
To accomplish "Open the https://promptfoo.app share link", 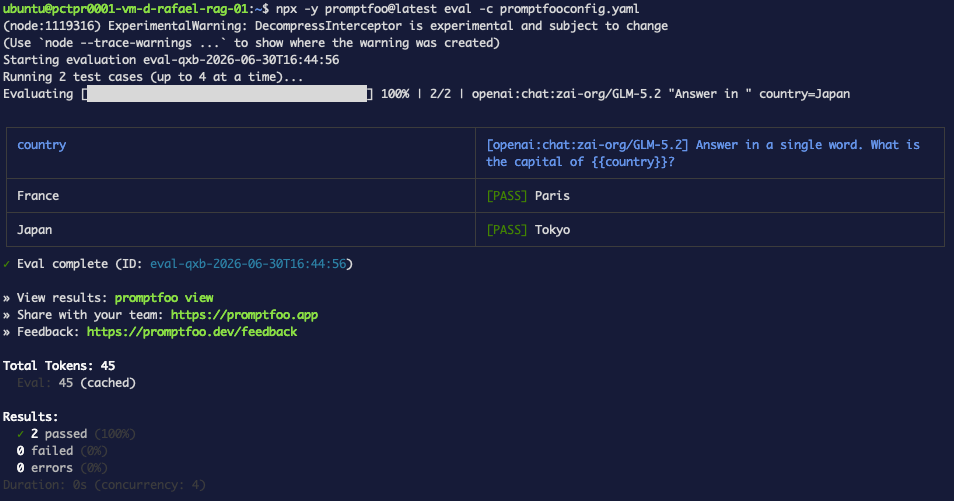I will [244, 315].
